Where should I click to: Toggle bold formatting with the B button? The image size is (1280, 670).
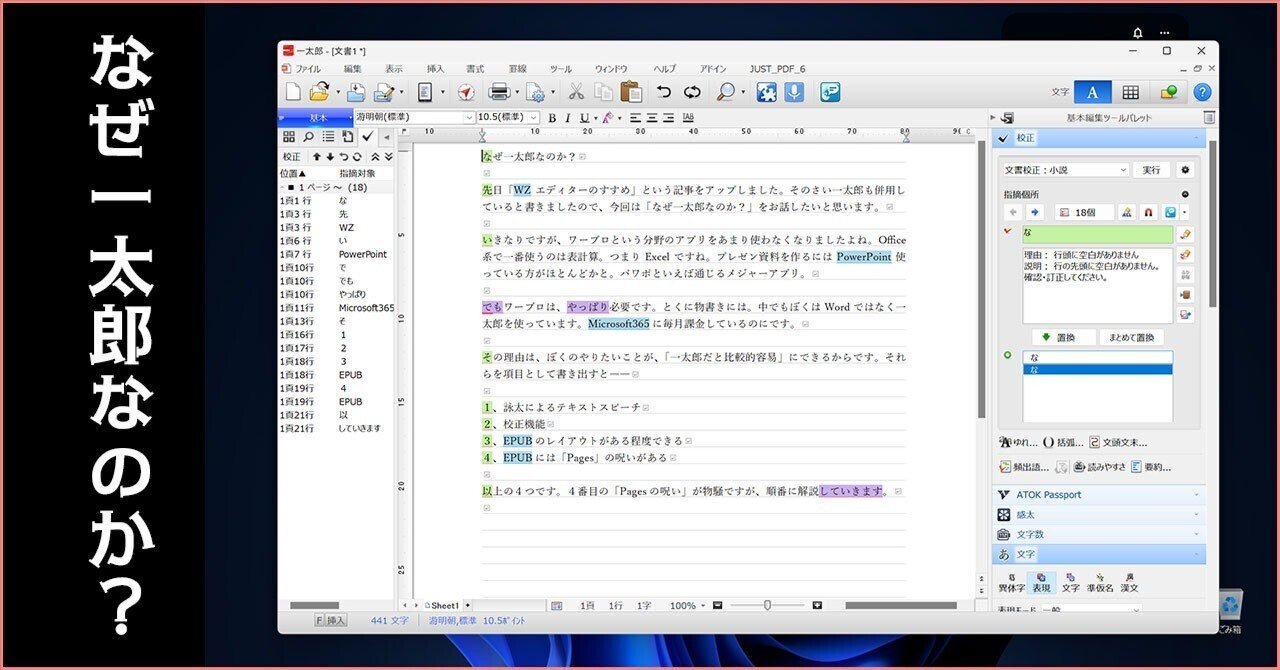tap(551, 117)
